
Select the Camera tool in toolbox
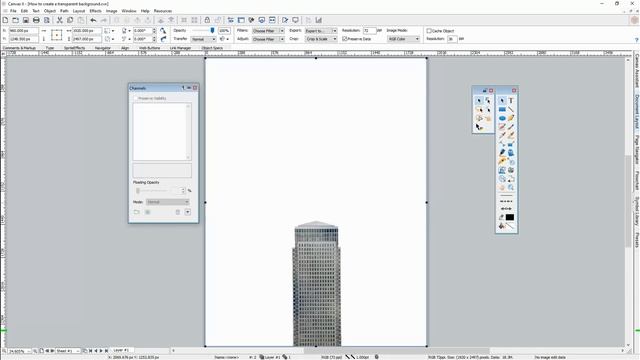tap(511, 170)
